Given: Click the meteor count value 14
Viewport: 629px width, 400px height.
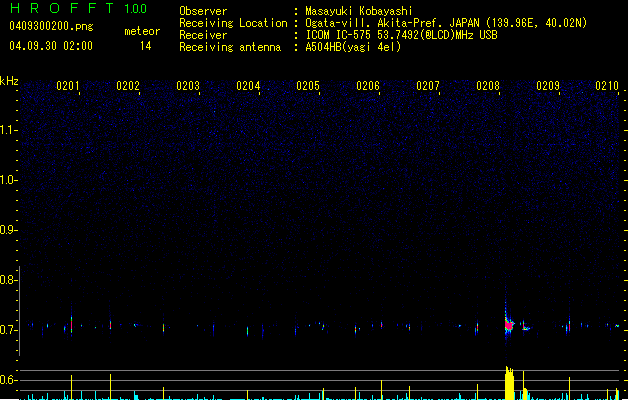Looking at the screenshot, I should [x=146, y=46].
